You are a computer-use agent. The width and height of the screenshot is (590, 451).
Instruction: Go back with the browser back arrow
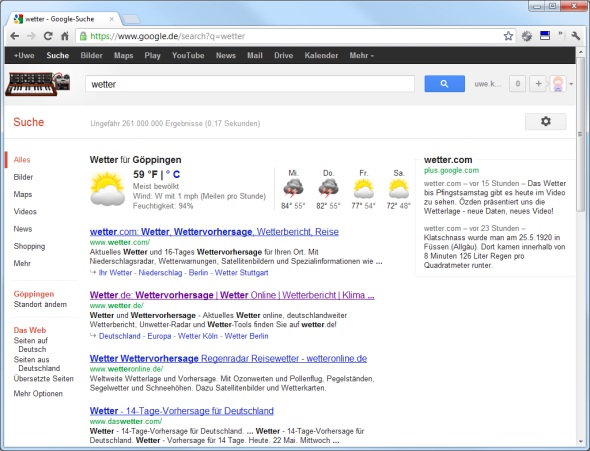(x=15, y=36)
